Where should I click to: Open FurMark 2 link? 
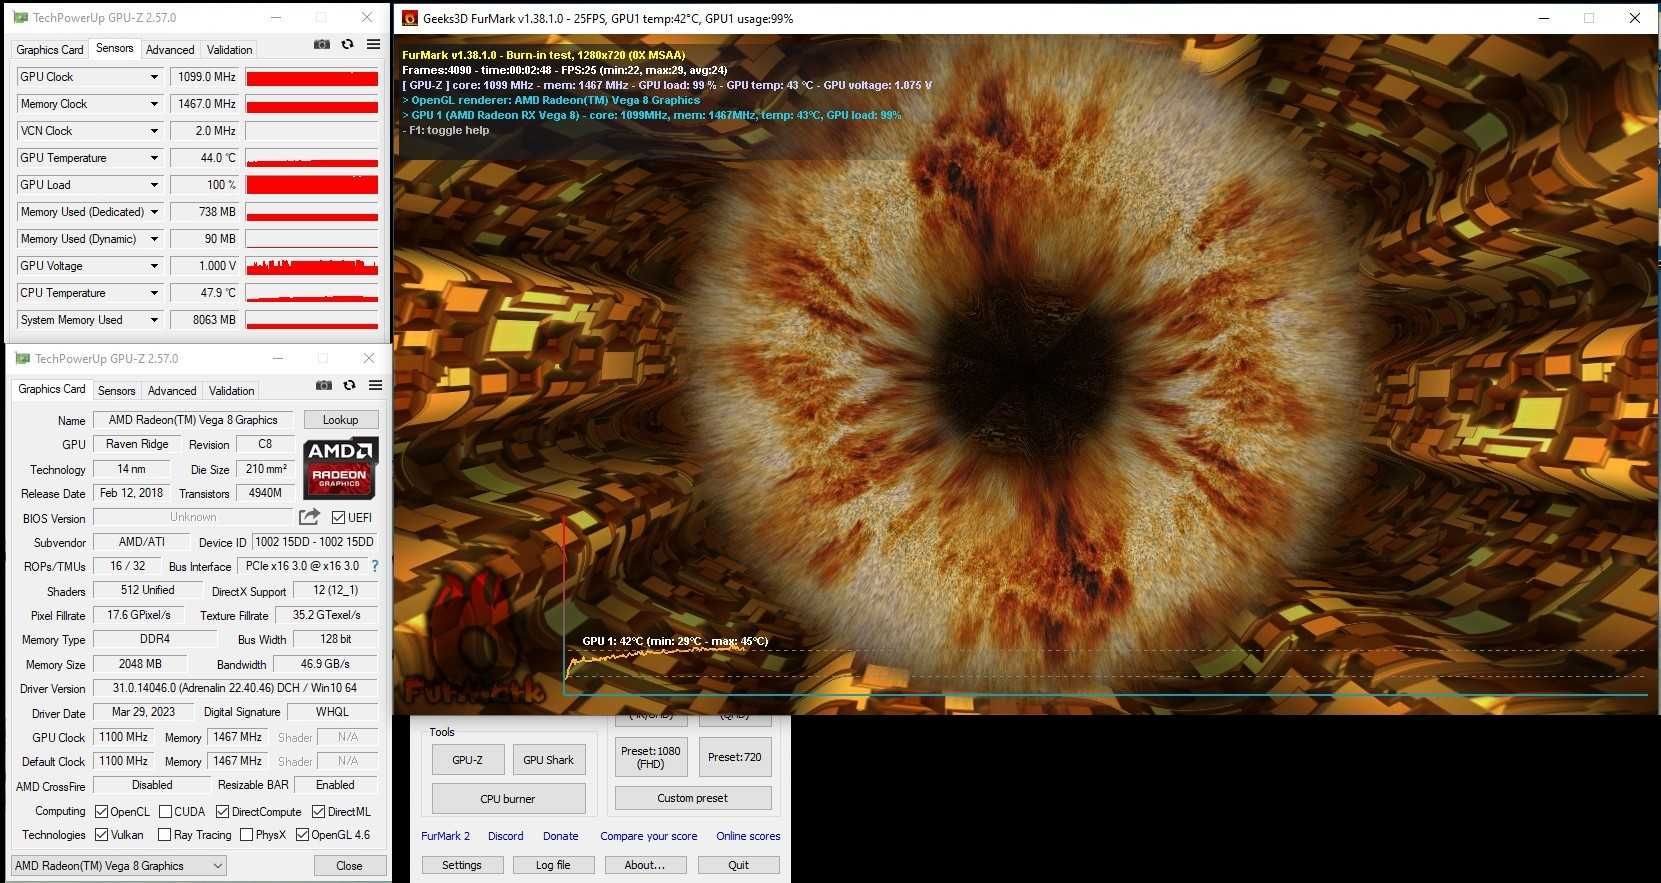pos(445,836)
